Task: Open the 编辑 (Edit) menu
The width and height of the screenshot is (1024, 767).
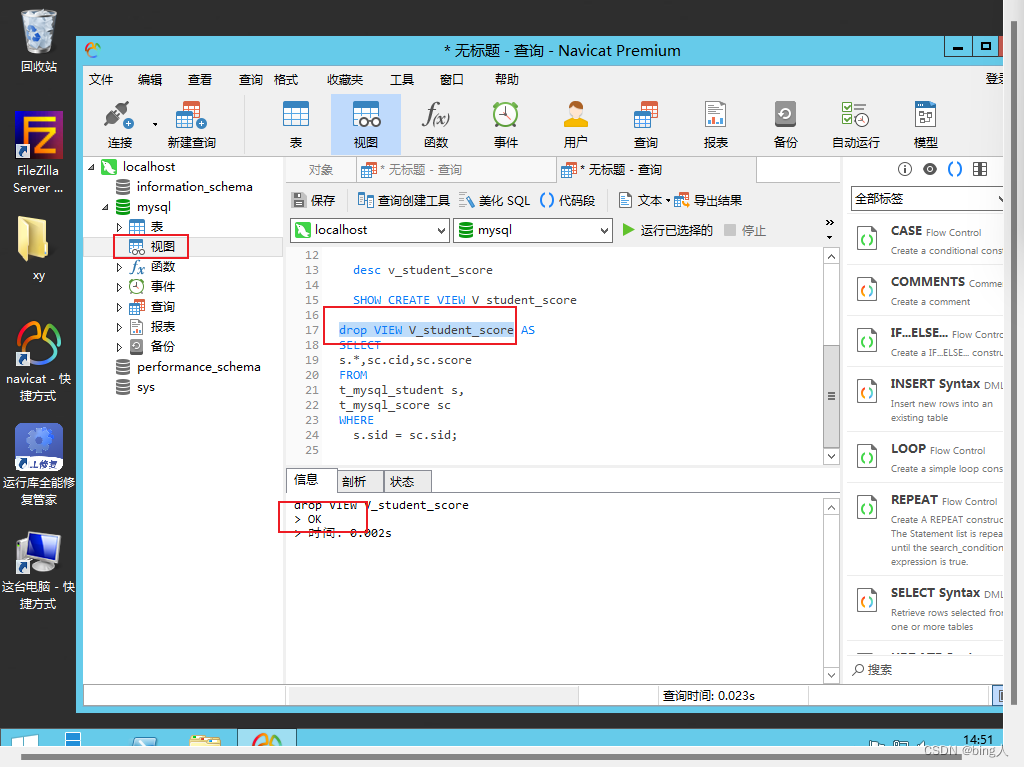Action: click(x=150, y=79)
